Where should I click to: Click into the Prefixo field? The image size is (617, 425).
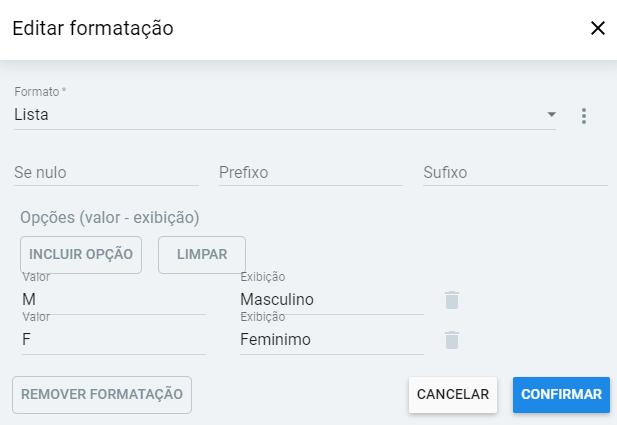310,173
